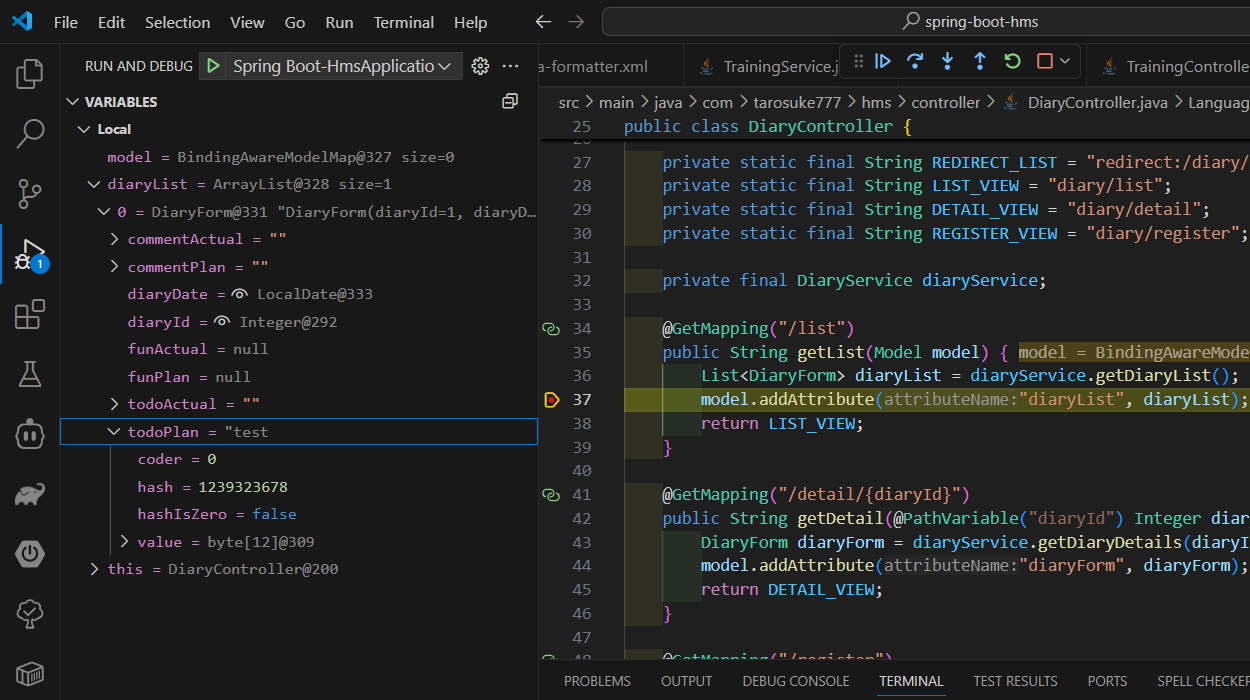Toggle the eye icon next to diaryDate

(x=240, y=295)
